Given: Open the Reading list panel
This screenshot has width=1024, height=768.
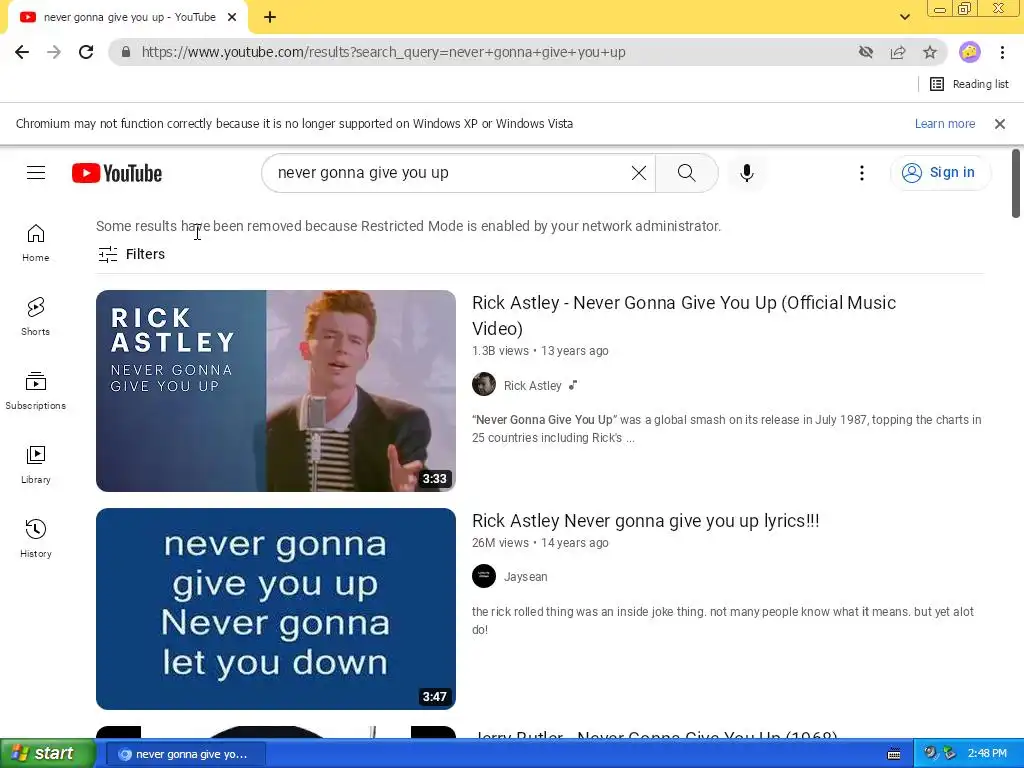Looking at the screenshot, I should (x=969, y=84).
